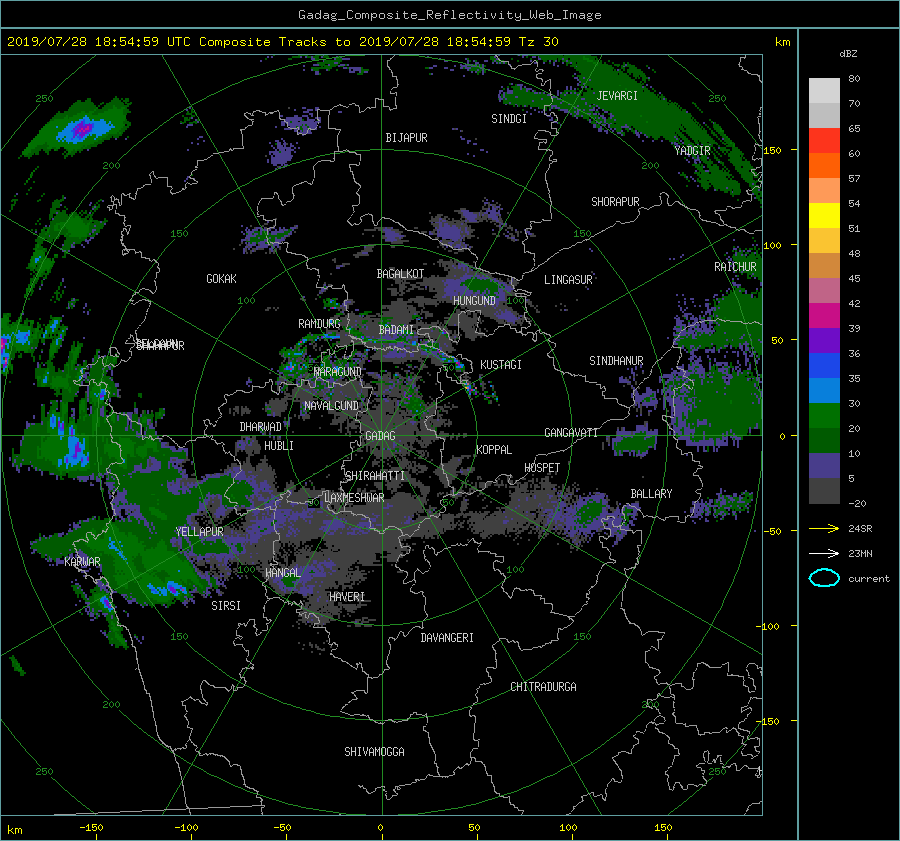
Task: Click the HAVERI city label
Action: pyautogui.click(x=347, y=597)
